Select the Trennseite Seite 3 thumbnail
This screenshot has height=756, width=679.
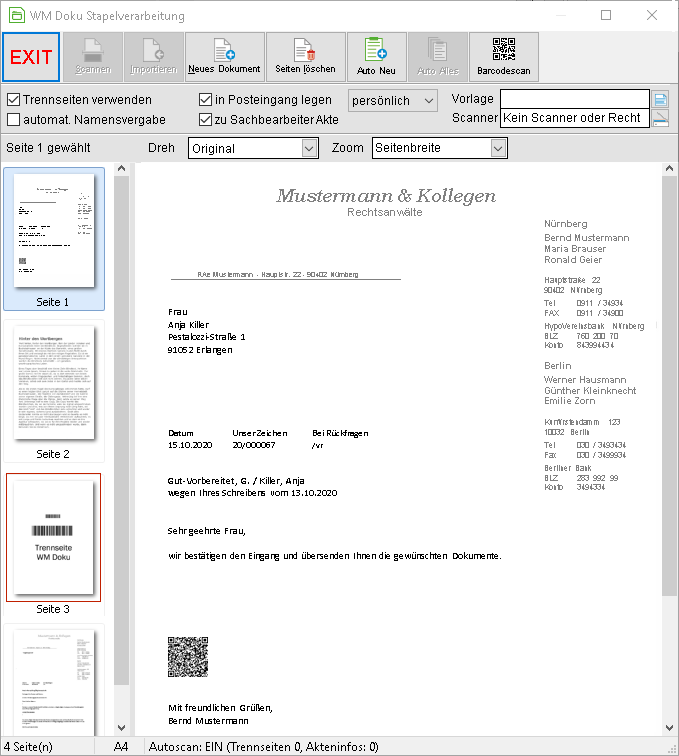tap(54, 543)
